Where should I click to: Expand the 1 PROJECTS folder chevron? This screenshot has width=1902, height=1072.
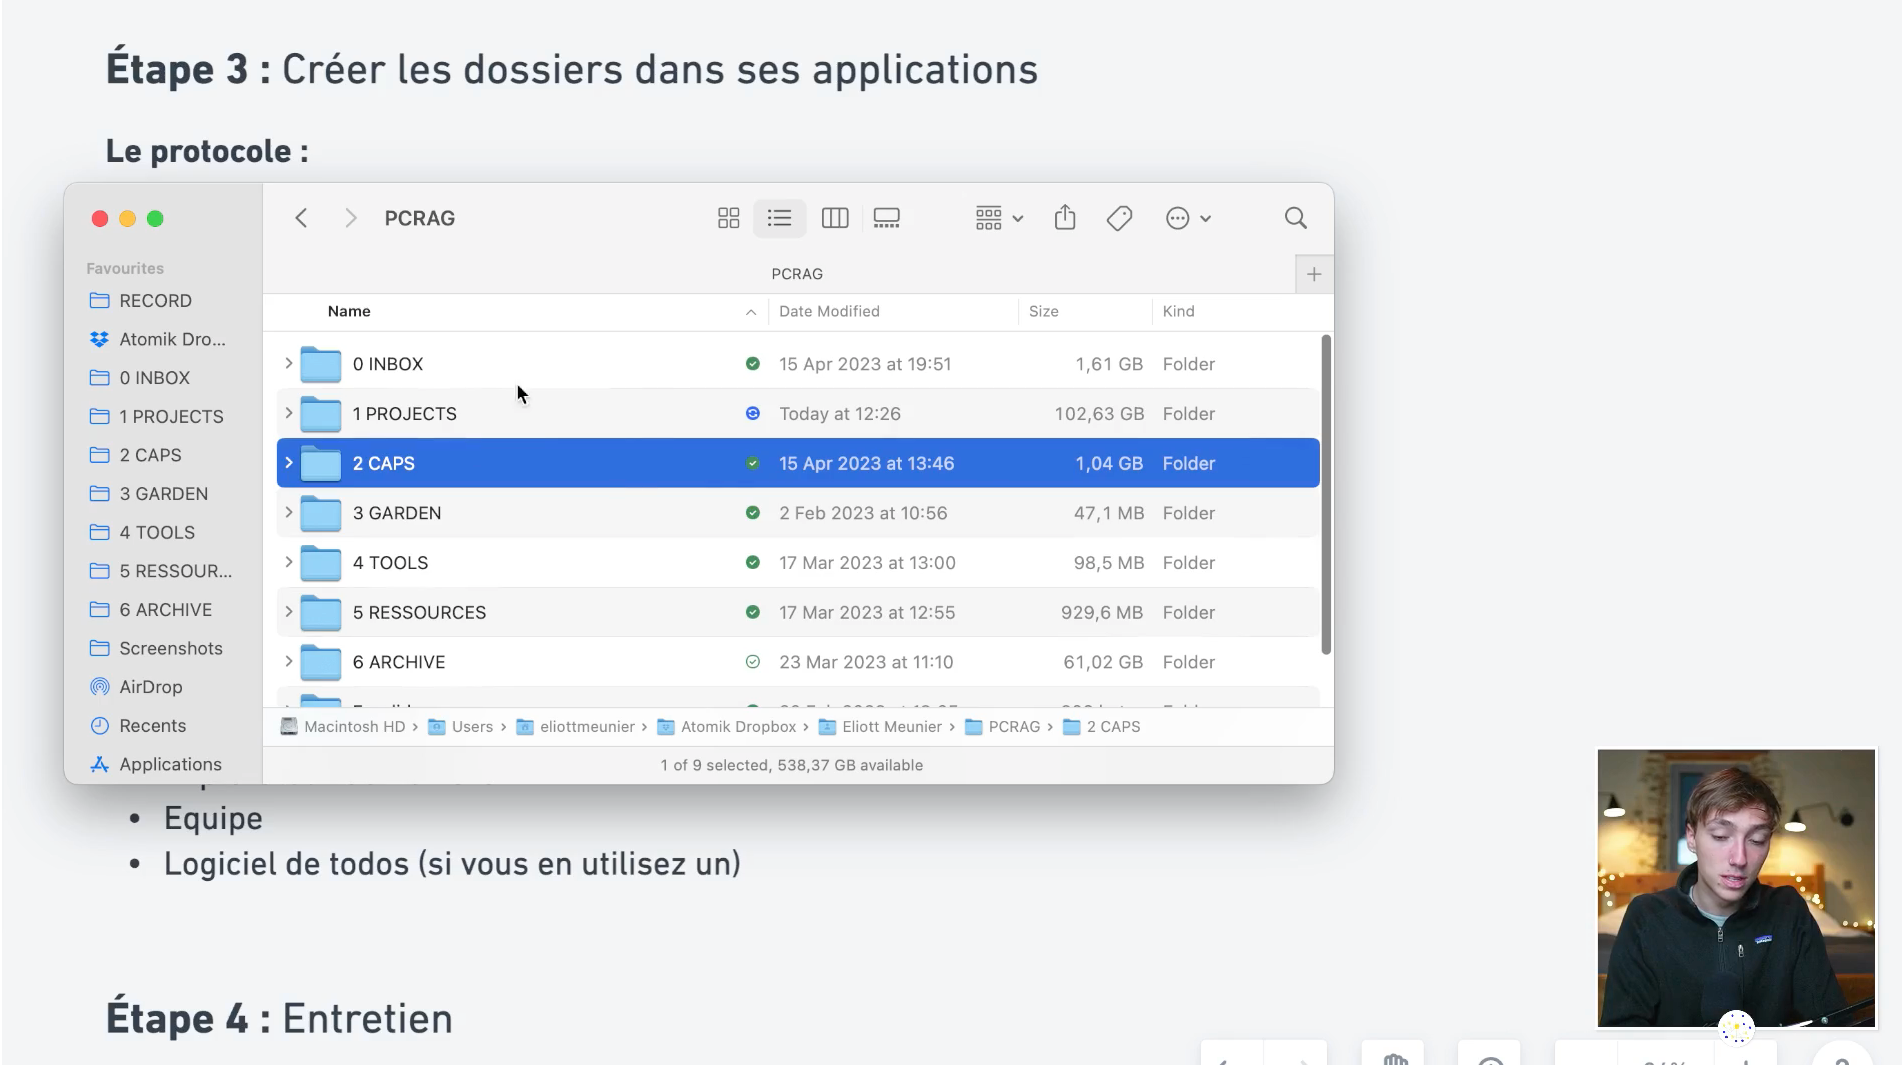click(x=289, y=413)
